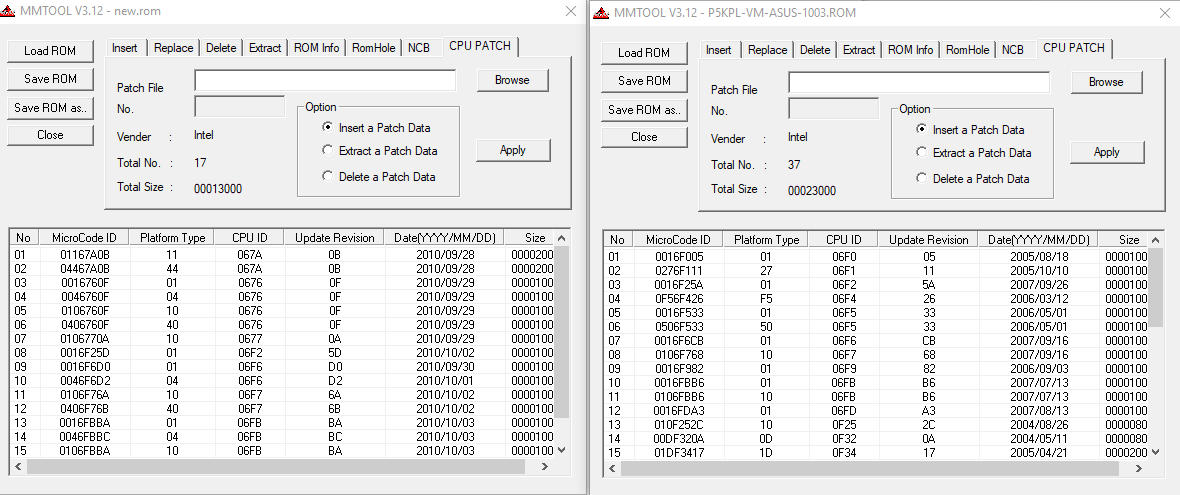
Task: Select row 010F252C in P5KPL list
Action: (877, 424)
